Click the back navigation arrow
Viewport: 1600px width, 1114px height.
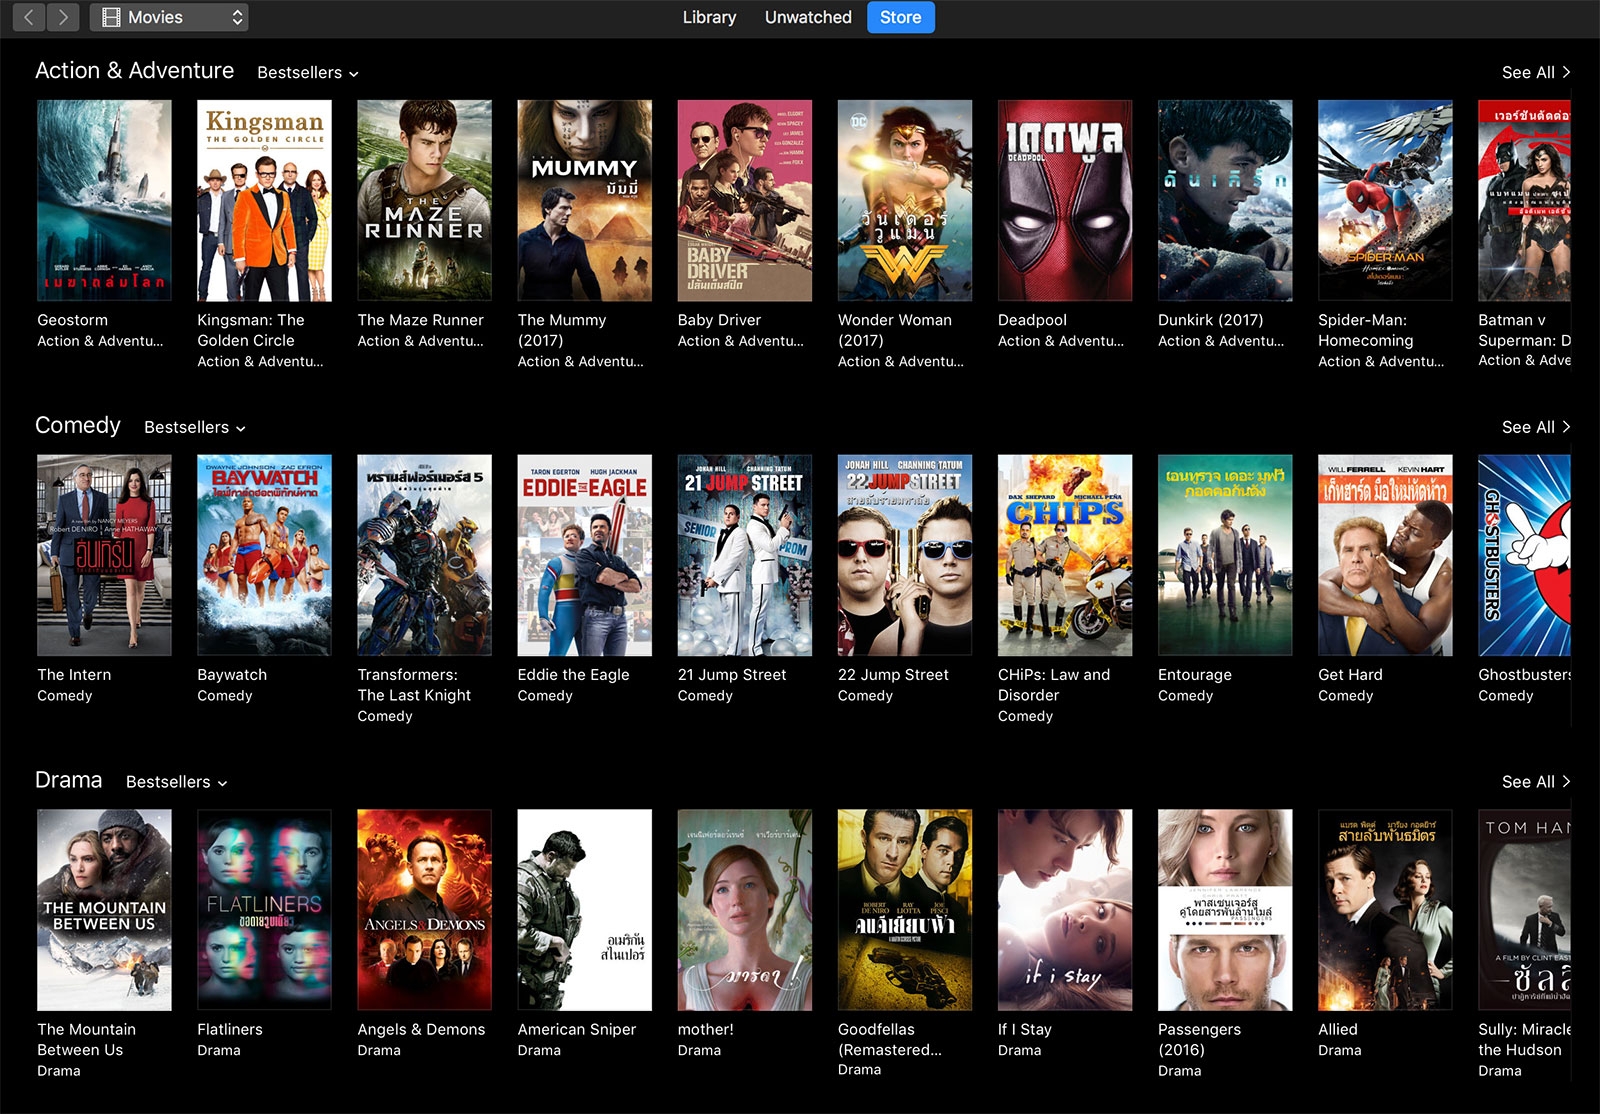[x=27, y=17]
